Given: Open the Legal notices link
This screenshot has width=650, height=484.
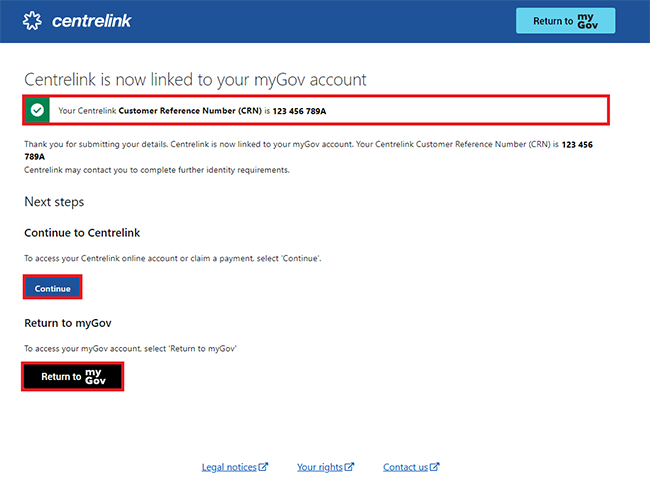Looking at the screenshot, I should point(229,467).
